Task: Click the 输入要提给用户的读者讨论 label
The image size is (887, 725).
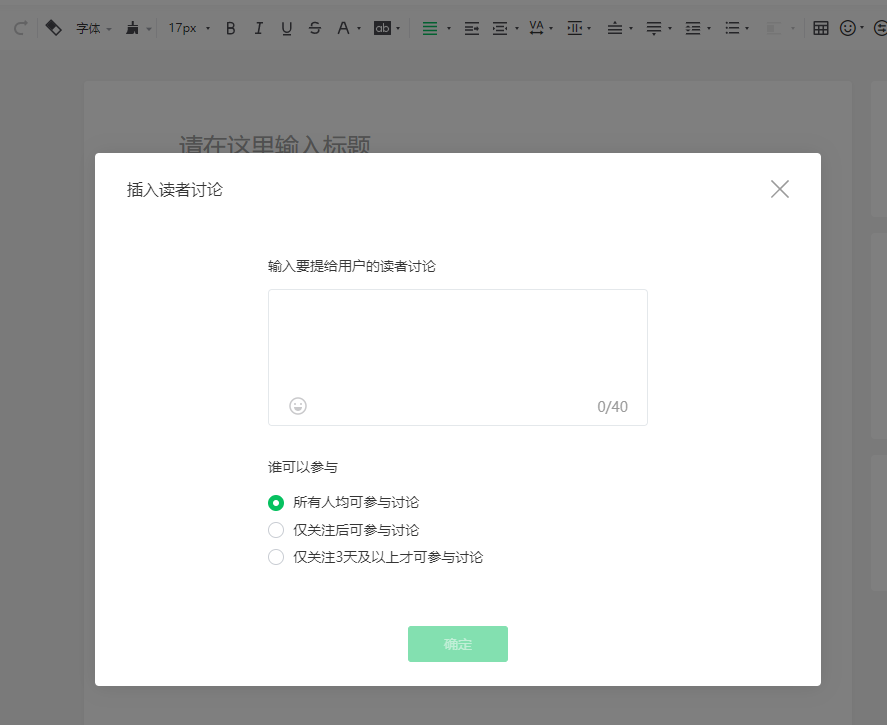Action: (x=352, y=266)
